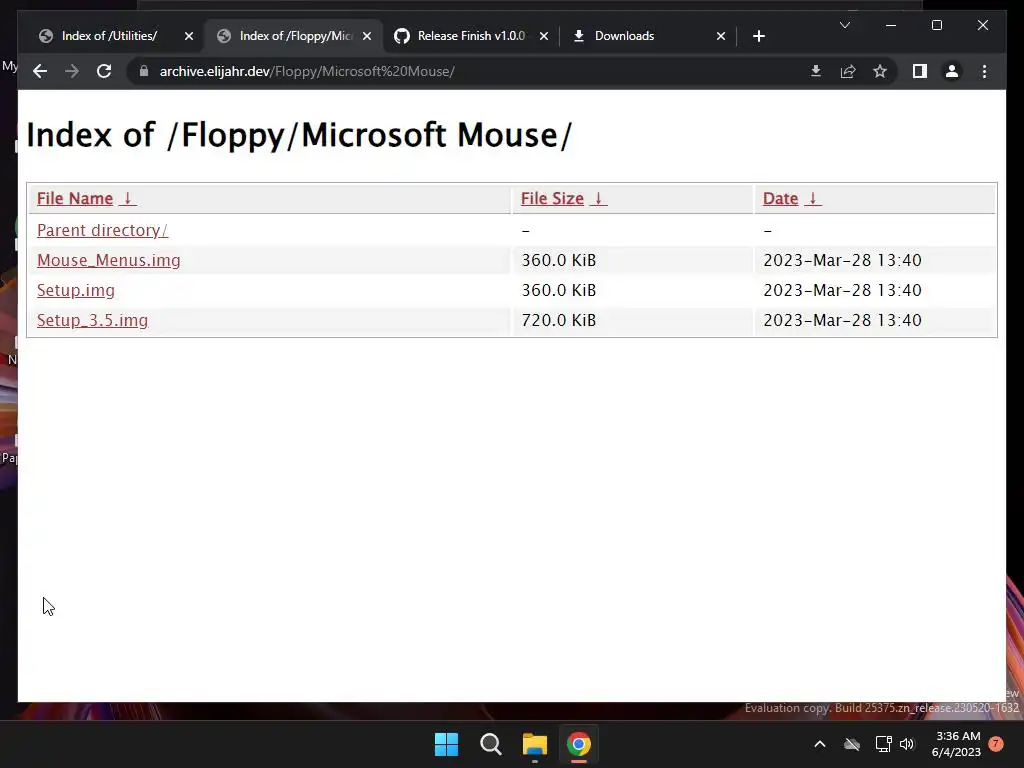The width and height of the screenshot is (1024, 768).
Task: Download Mouse_Menus.img
Action: 108,261
